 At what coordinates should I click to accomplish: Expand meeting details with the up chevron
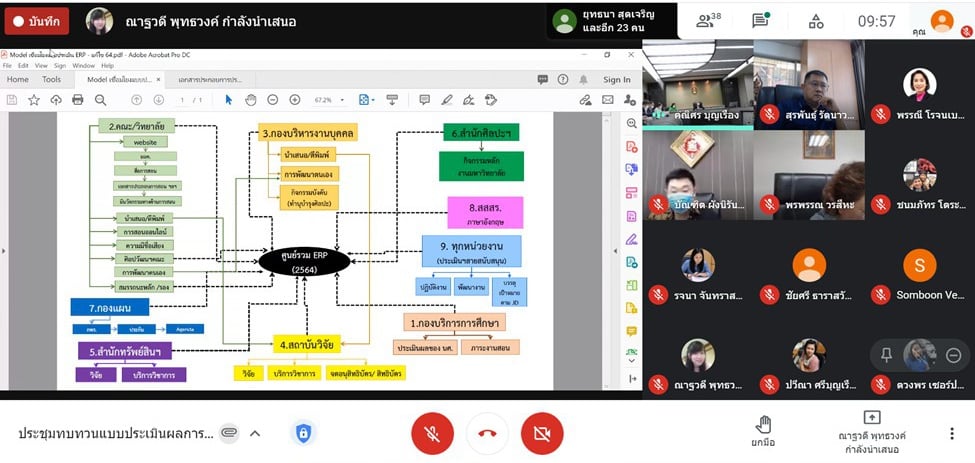click(255, 433)
